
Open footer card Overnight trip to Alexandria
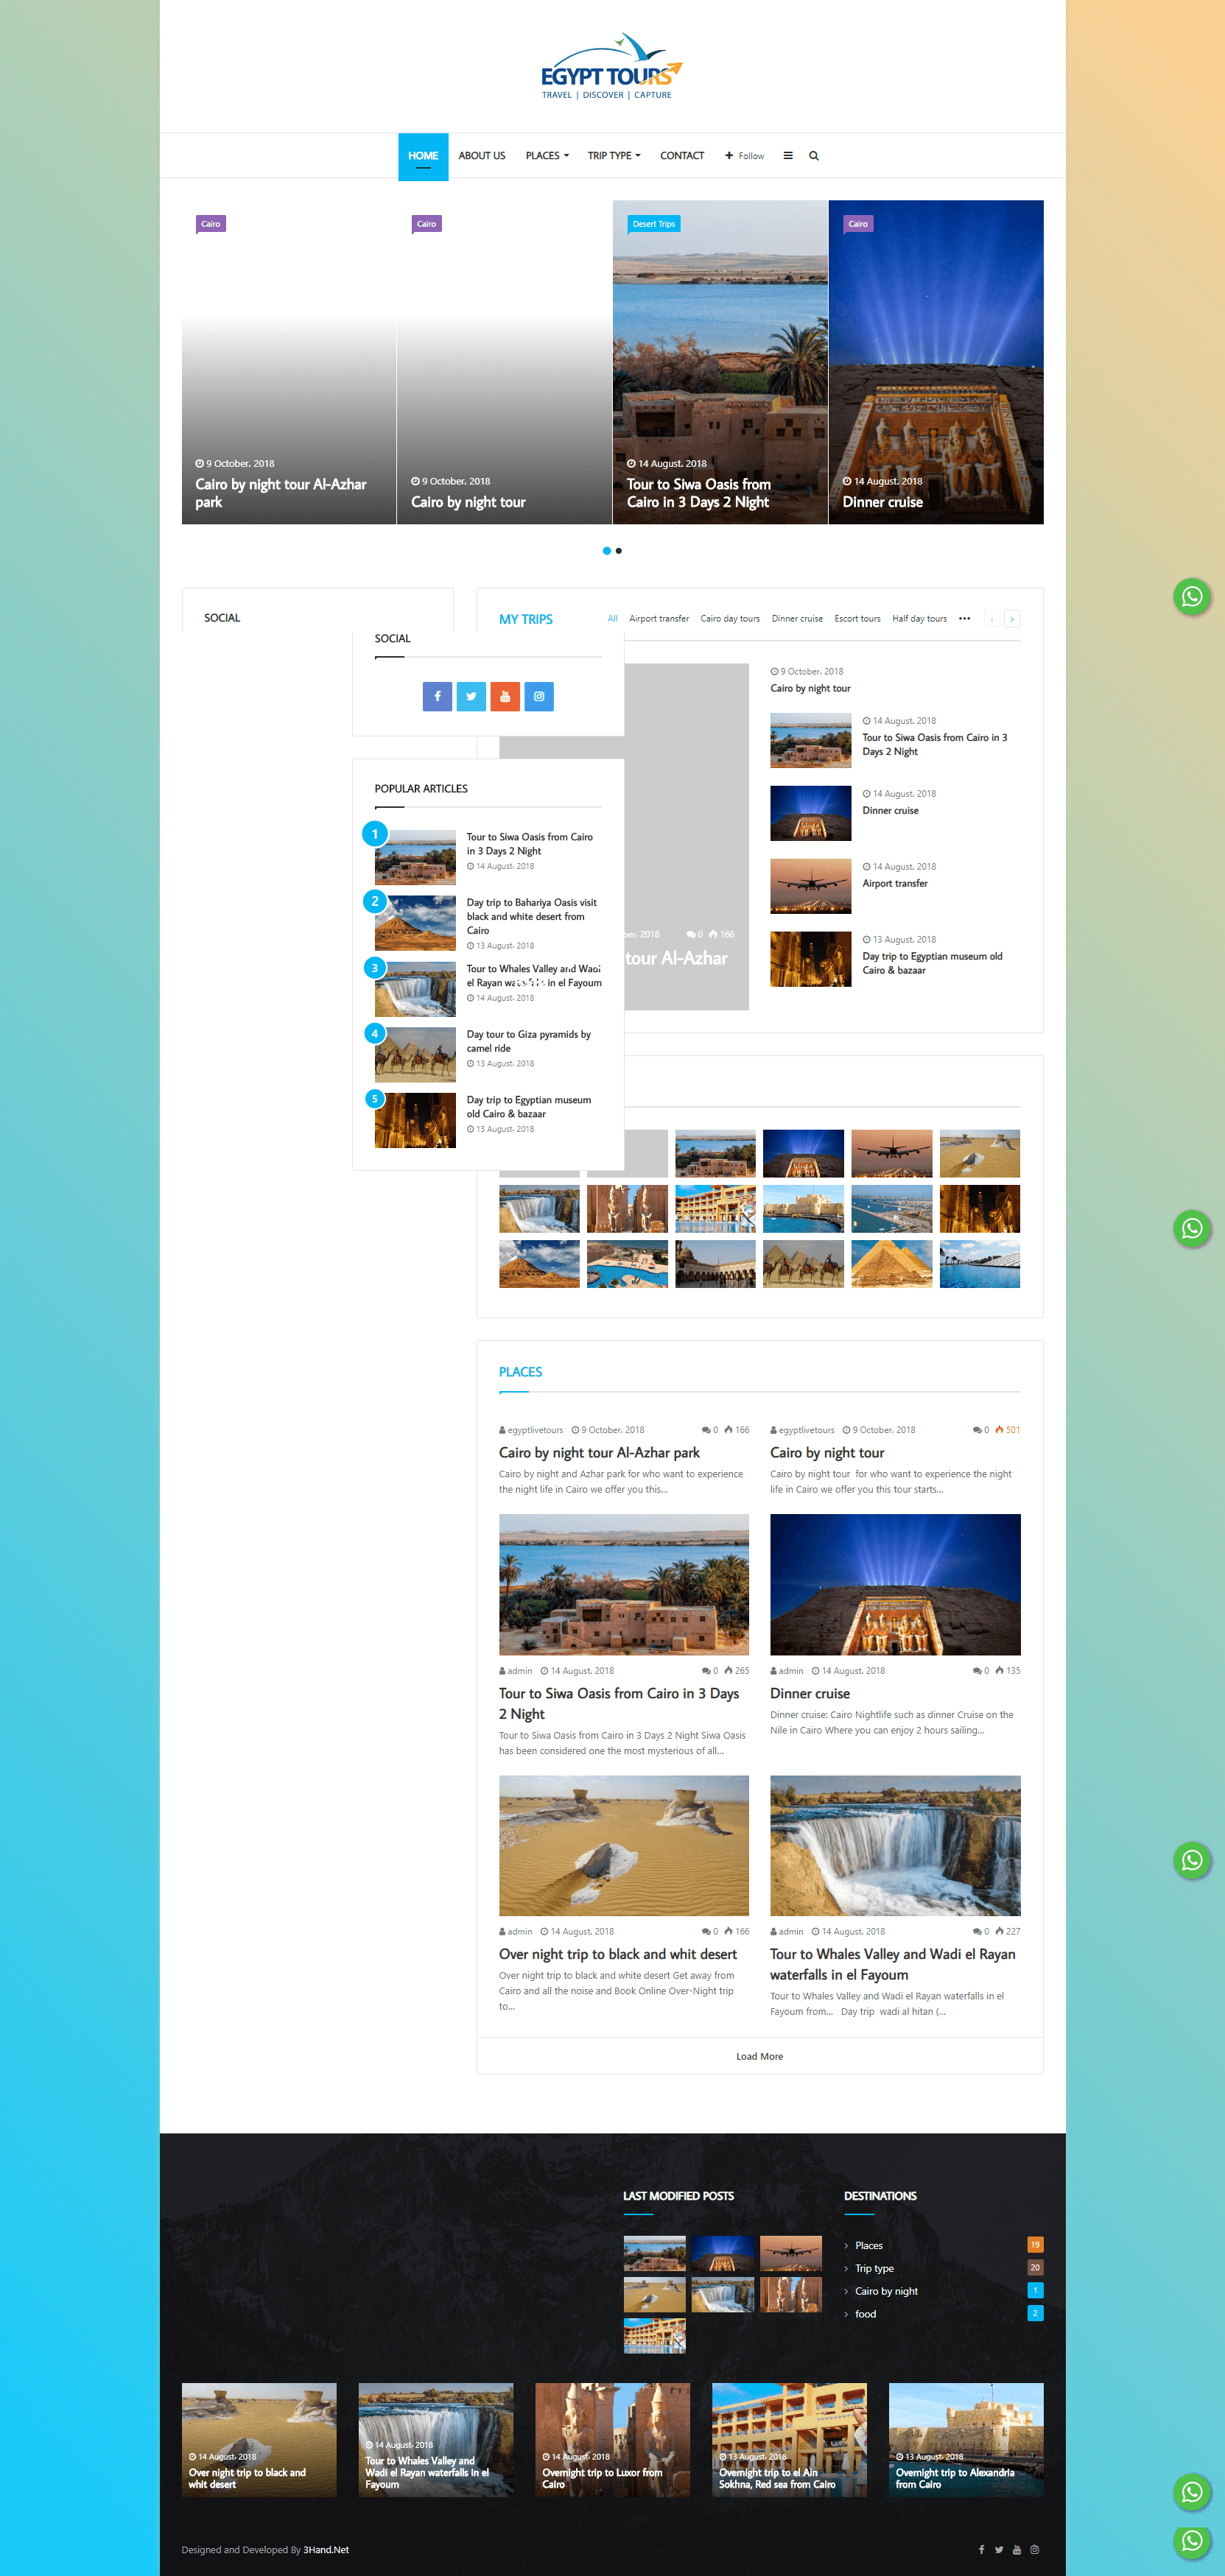point(966,2440)
